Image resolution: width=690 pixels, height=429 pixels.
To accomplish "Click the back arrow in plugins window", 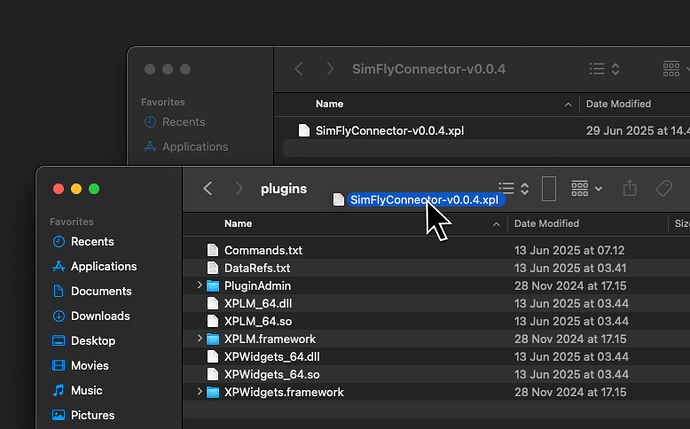I will (208, 188).
